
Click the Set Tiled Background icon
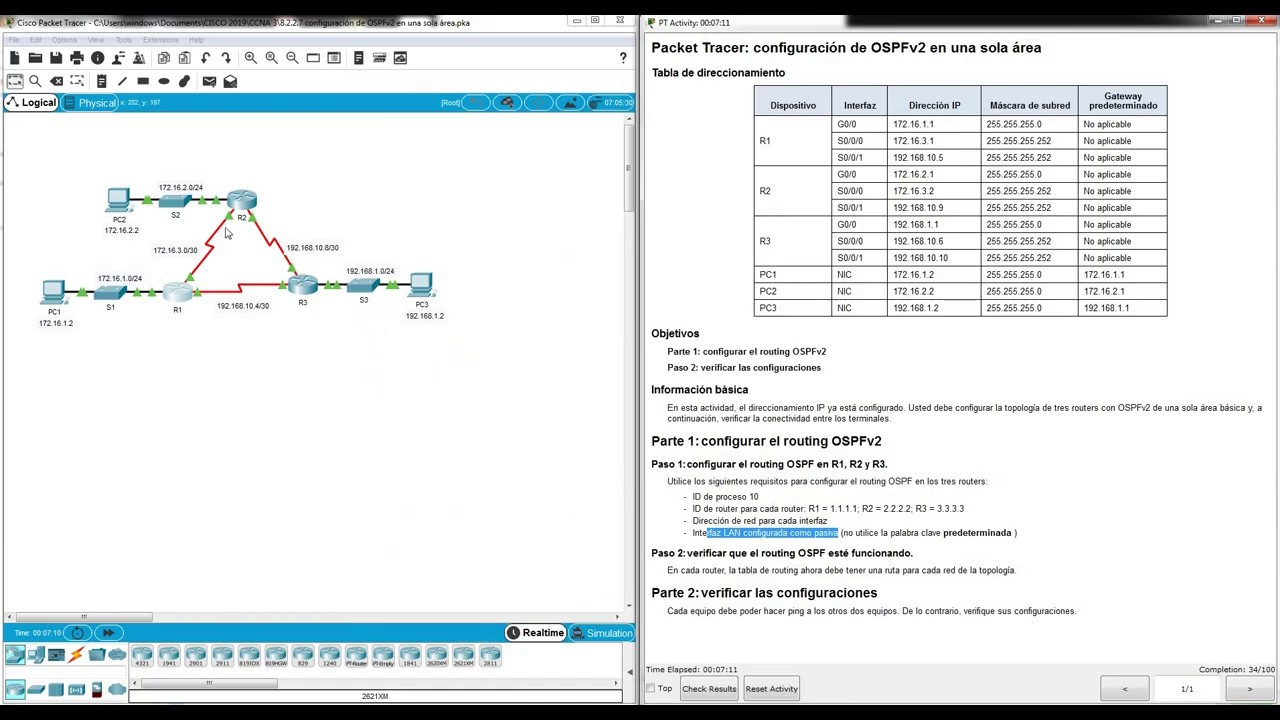click(570, 102)
